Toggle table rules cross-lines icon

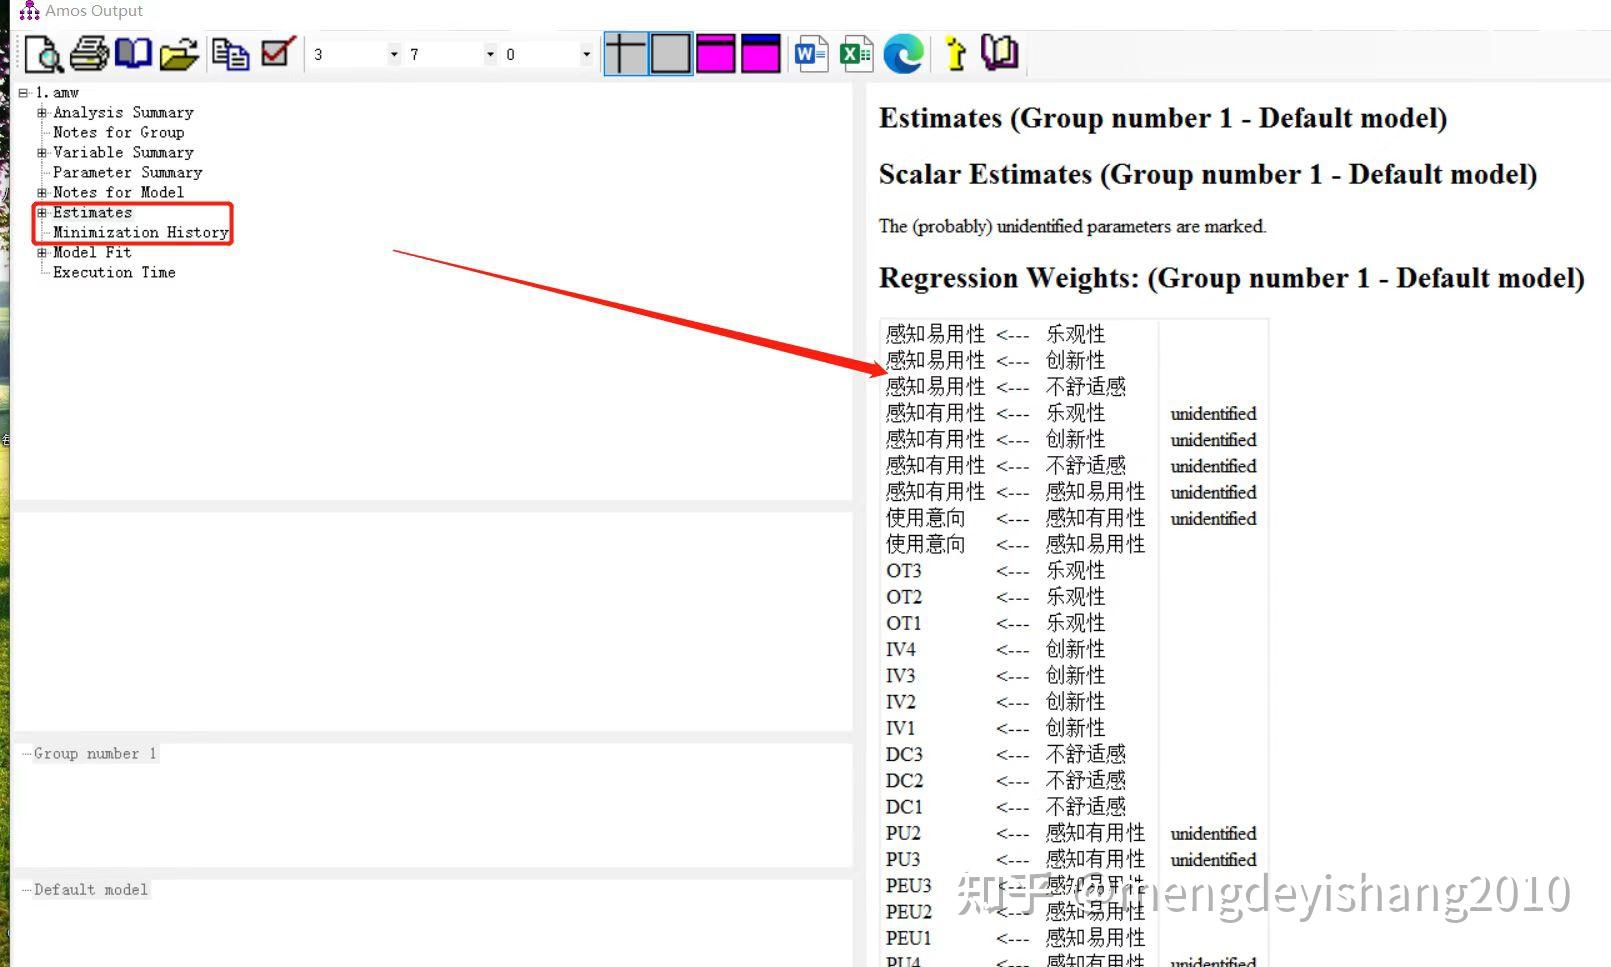[625, 53]
